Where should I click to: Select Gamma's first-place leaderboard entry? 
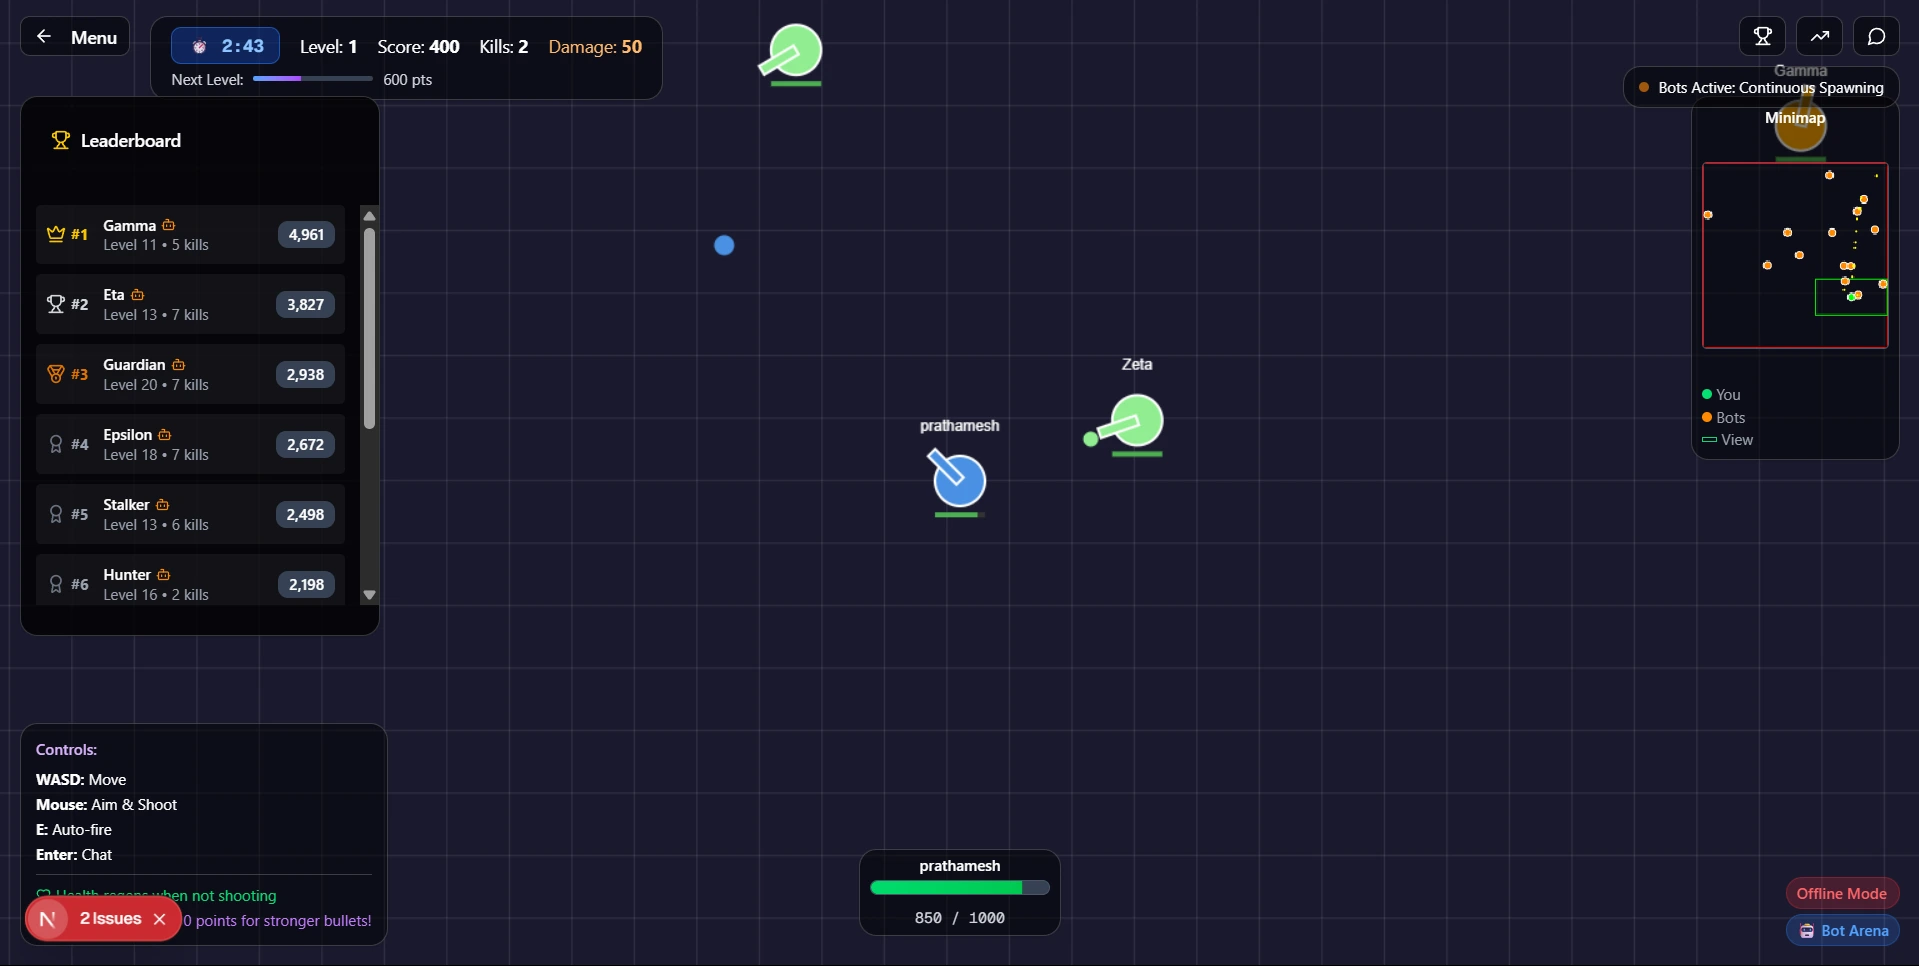pyautogui.click(x=190, y=235)
